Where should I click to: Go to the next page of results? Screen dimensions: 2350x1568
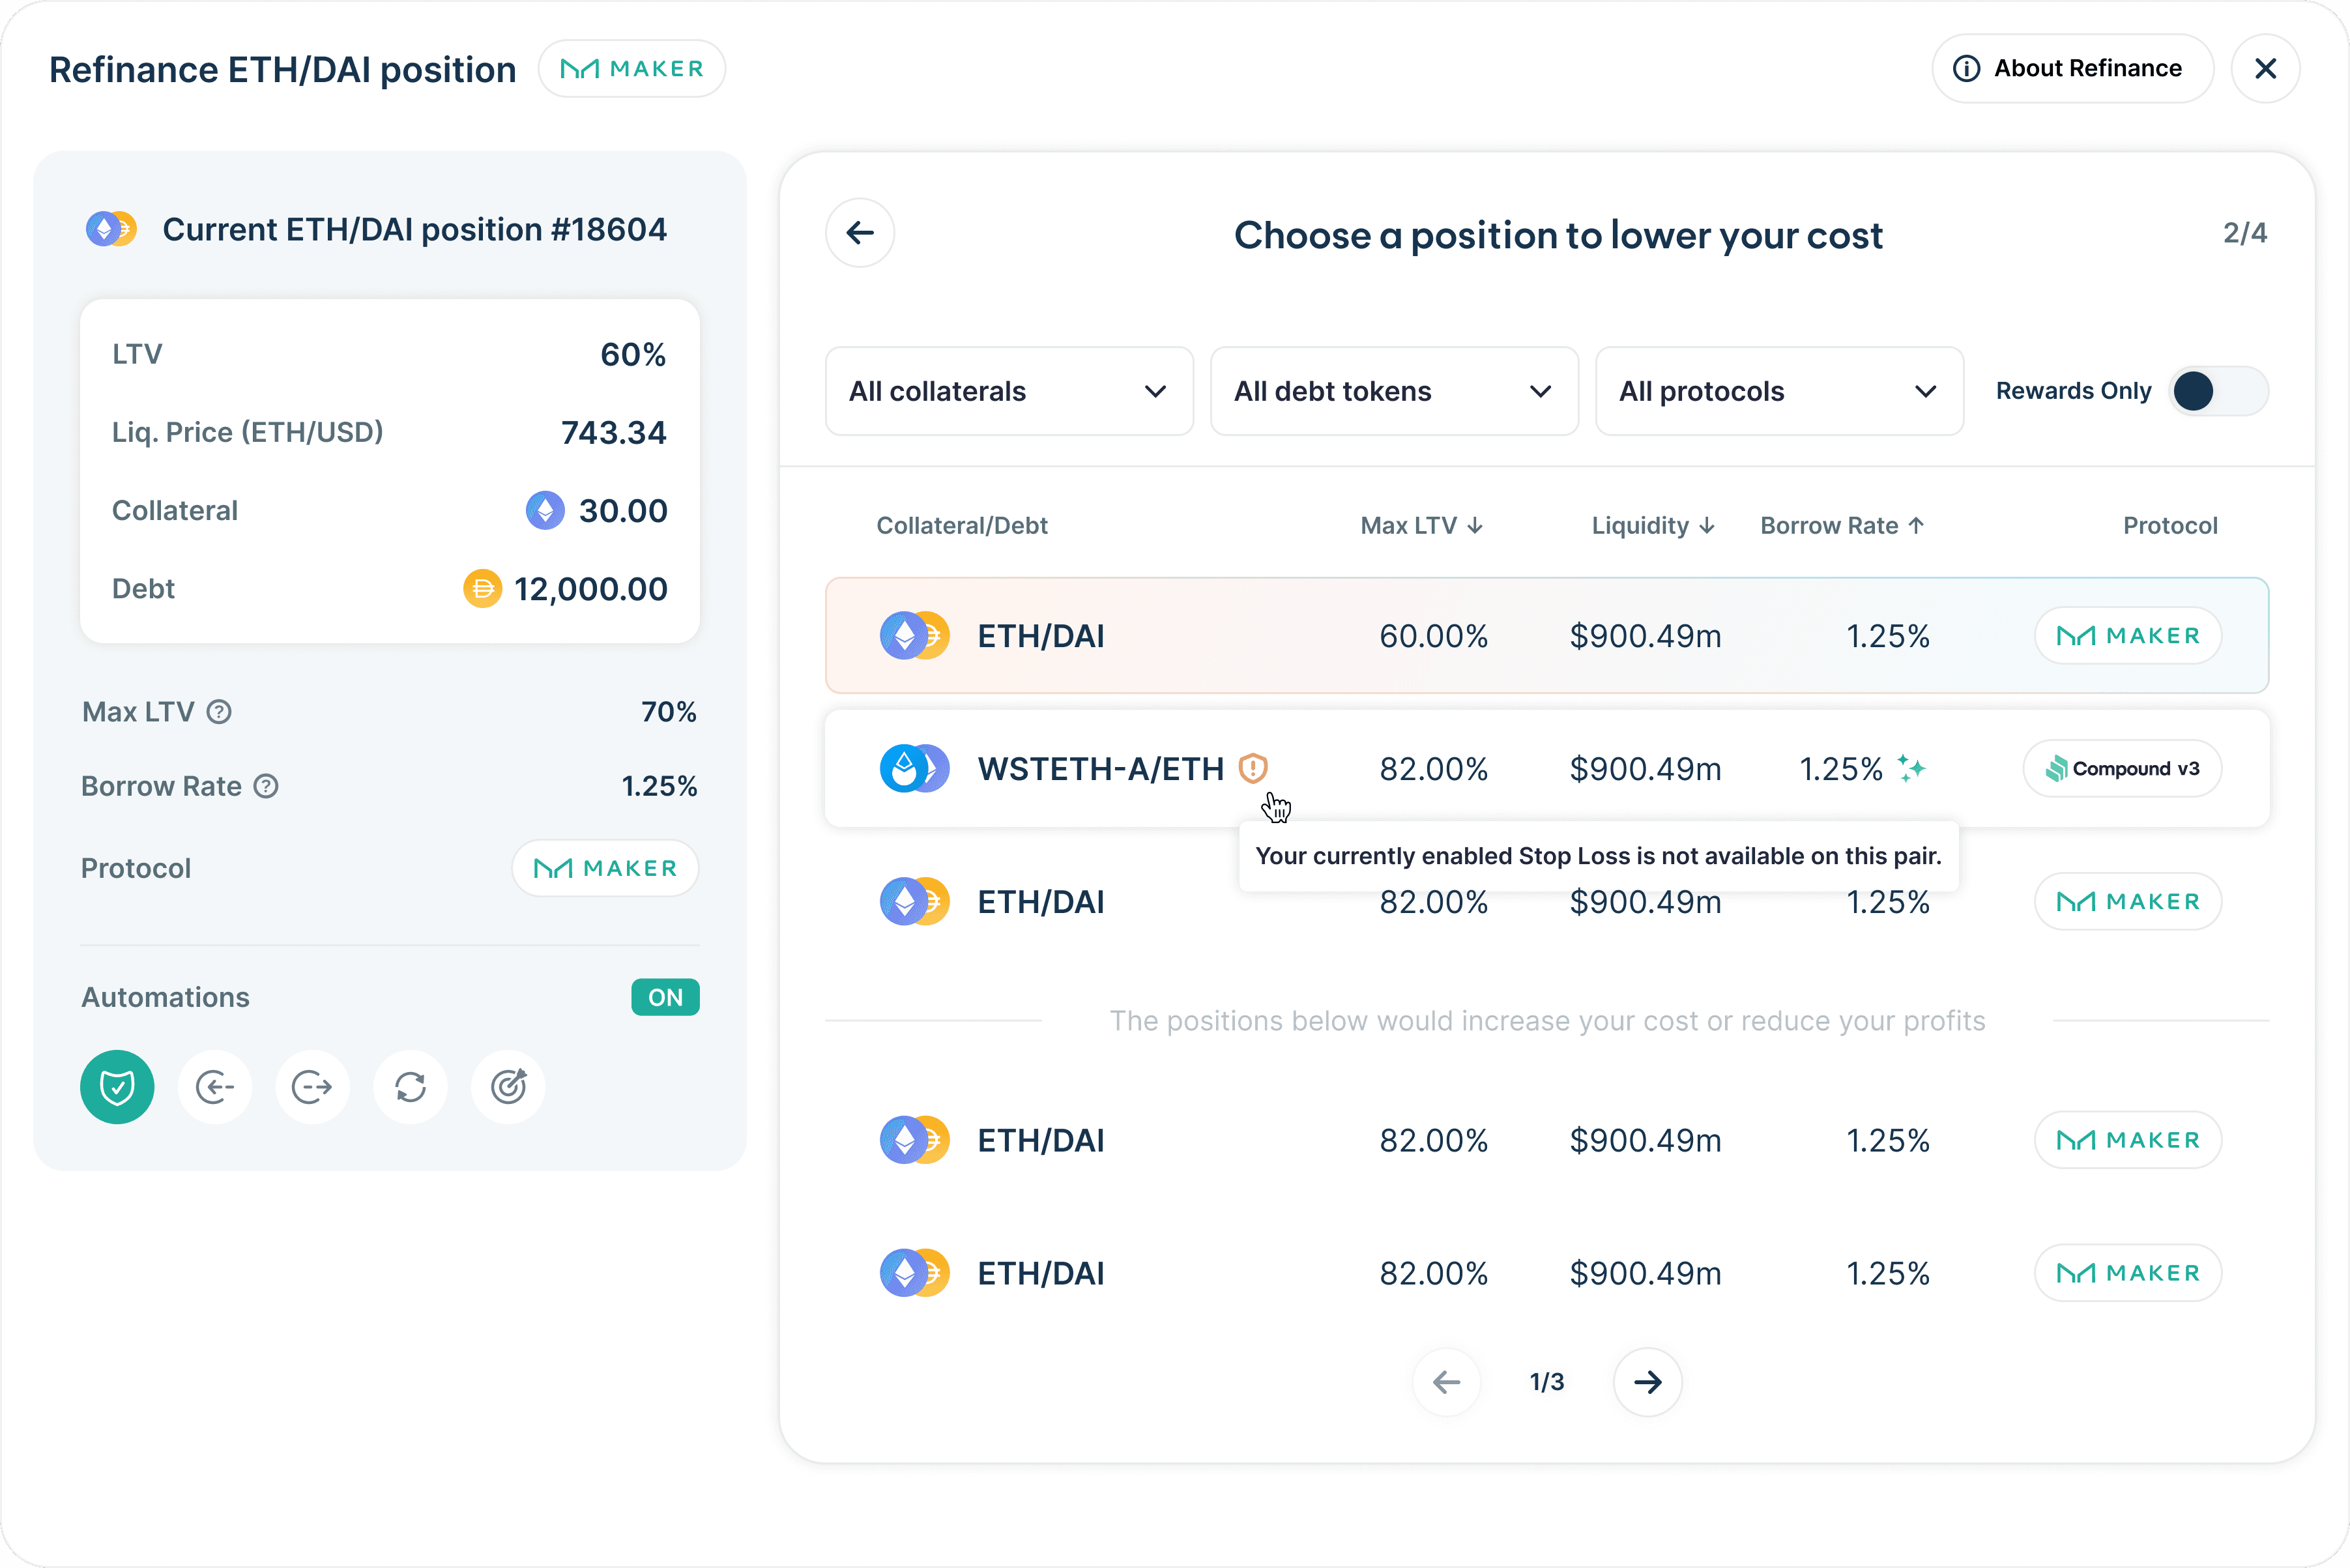1647,1382
